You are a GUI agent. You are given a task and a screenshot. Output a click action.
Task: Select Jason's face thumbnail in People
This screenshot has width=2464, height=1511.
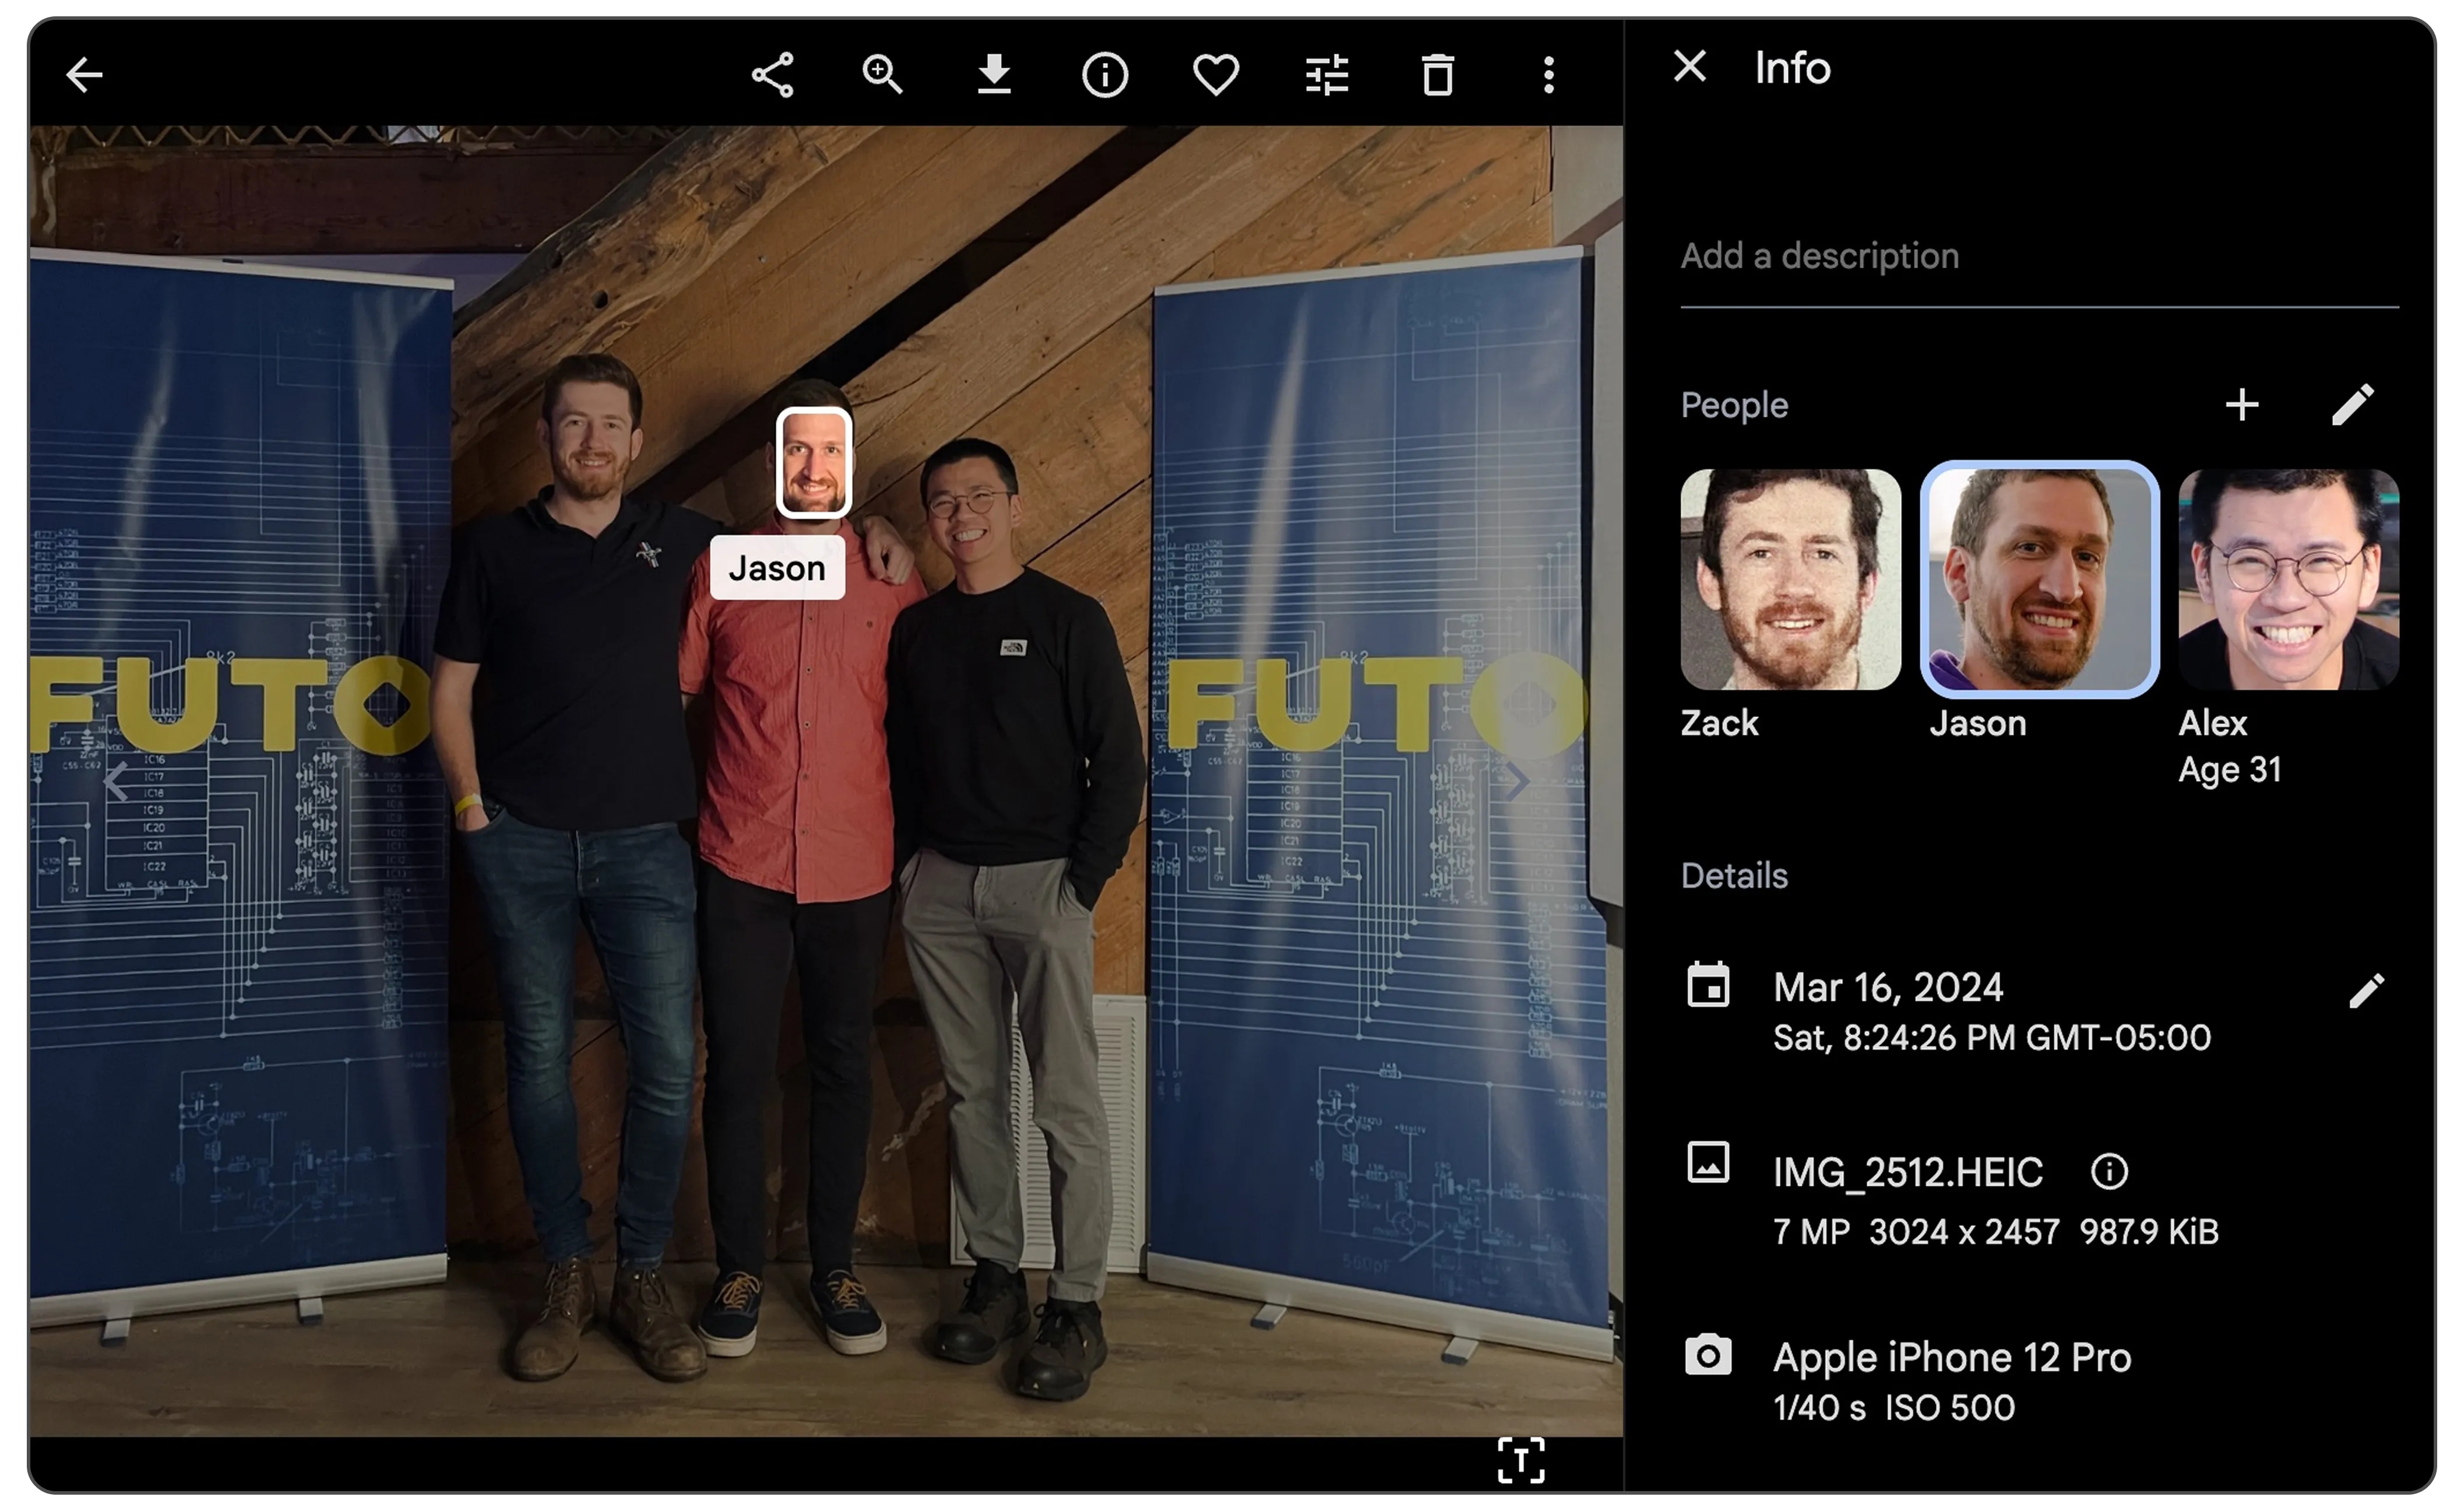pos(2040,580)
